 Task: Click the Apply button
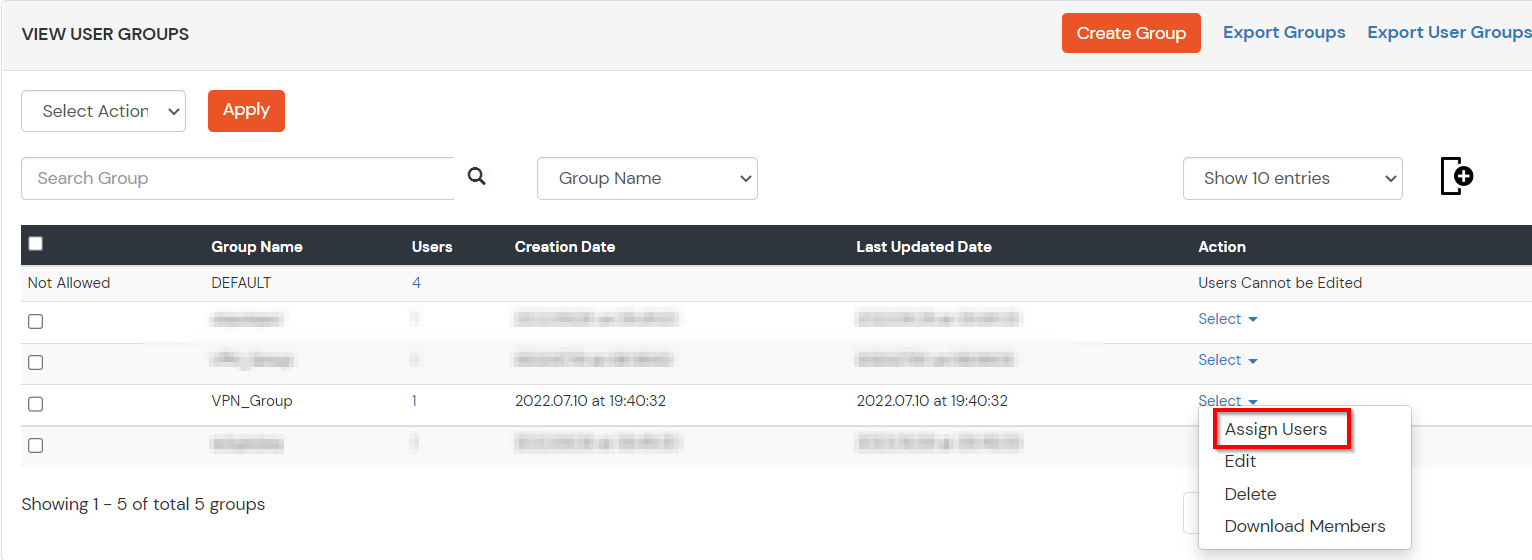coord(246,110)
